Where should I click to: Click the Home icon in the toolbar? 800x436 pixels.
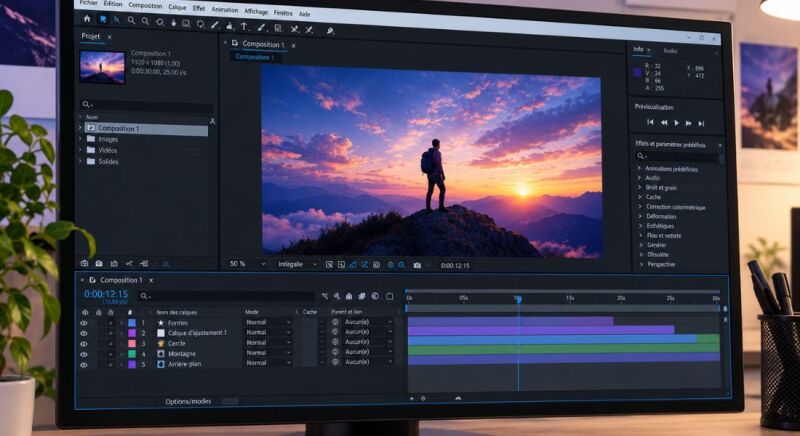87,18
